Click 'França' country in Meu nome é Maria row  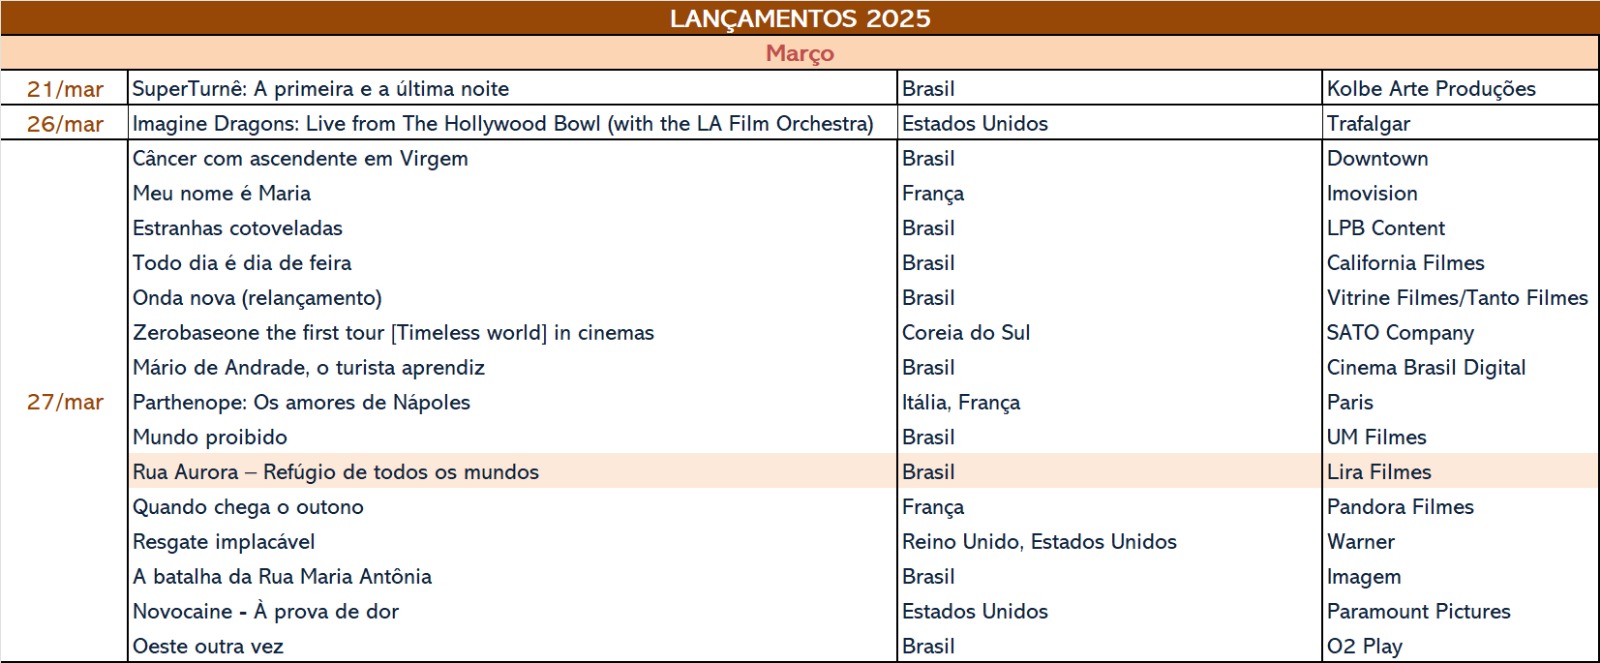[x=933, y=194]
